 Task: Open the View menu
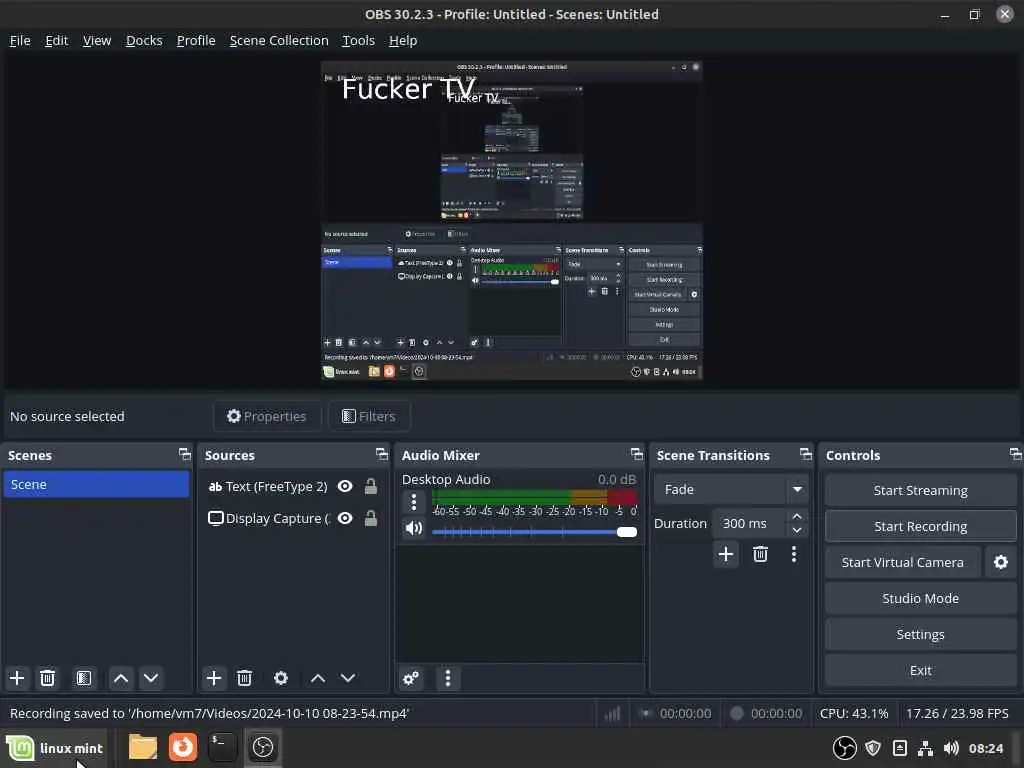[x=97, y=40]
